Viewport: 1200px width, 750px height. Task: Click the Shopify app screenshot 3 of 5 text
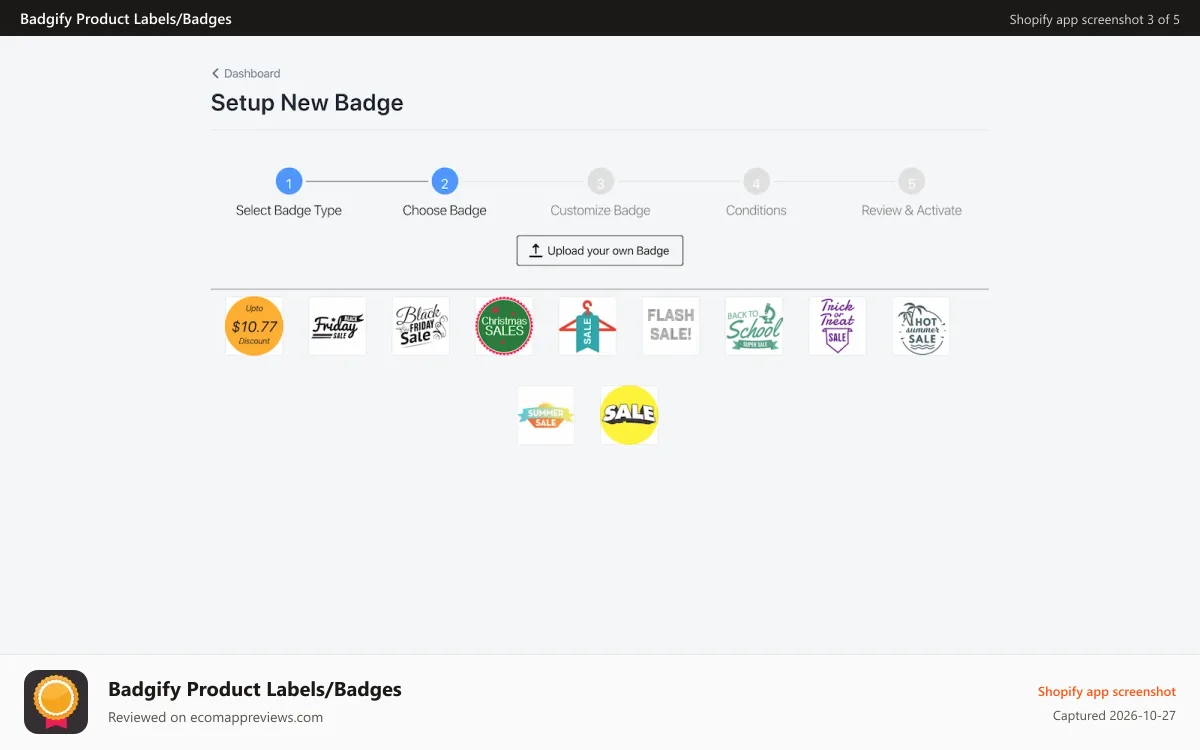(x=1095, y=19)
